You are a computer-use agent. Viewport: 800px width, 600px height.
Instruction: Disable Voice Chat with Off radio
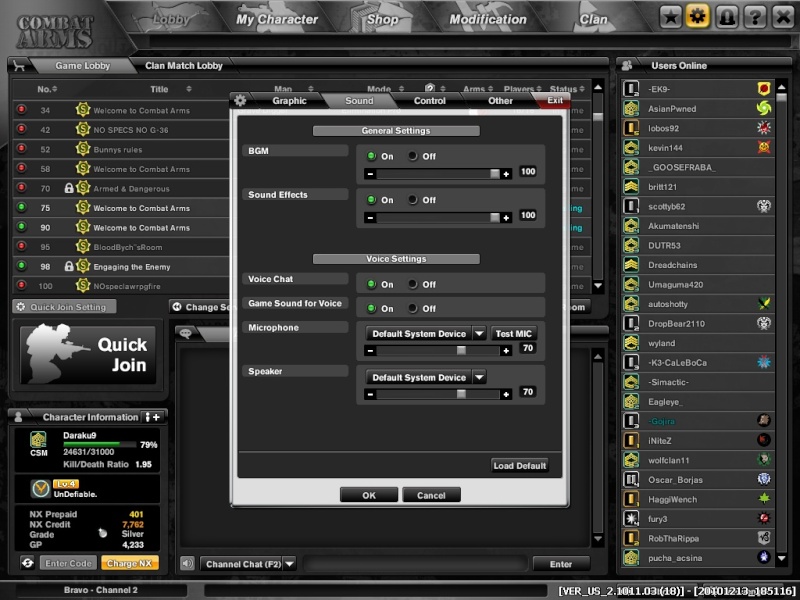coord(412,284)
